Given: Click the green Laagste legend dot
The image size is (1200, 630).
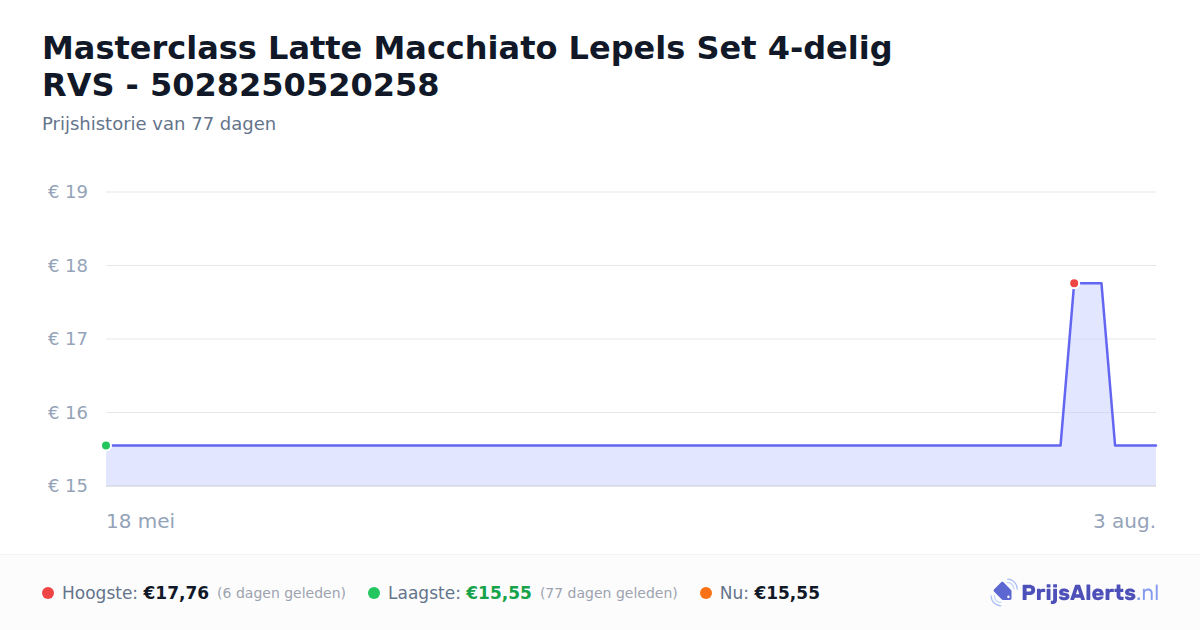Looking at the screenshot, I should pos(374,593).
